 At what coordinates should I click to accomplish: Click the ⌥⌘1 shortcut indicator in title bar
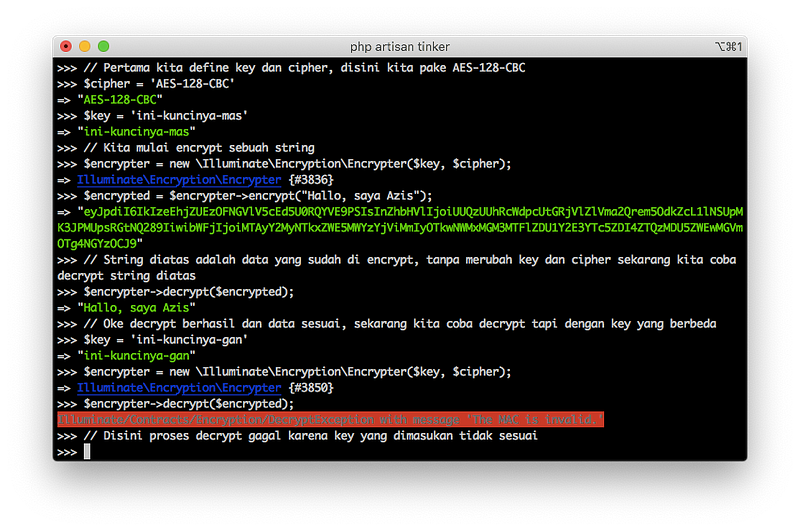coord(728,46)
